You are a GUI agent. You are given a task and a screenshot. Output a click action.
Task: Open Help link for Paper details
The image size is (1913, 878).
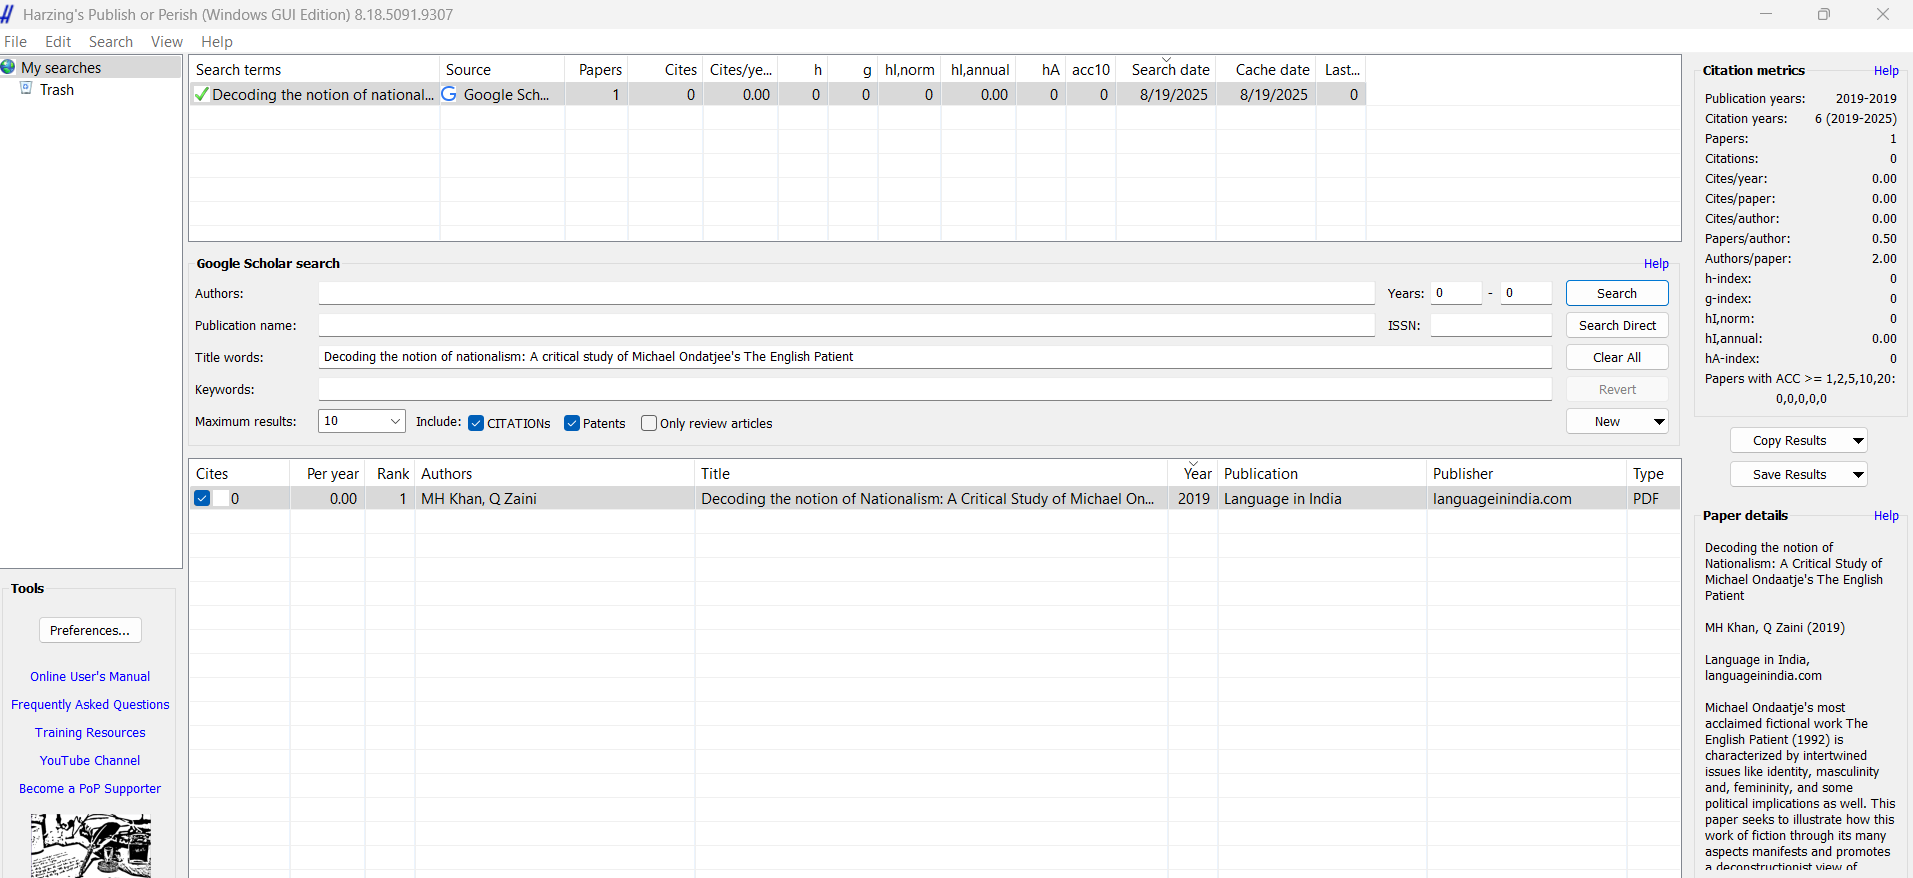click(1886, 516)
